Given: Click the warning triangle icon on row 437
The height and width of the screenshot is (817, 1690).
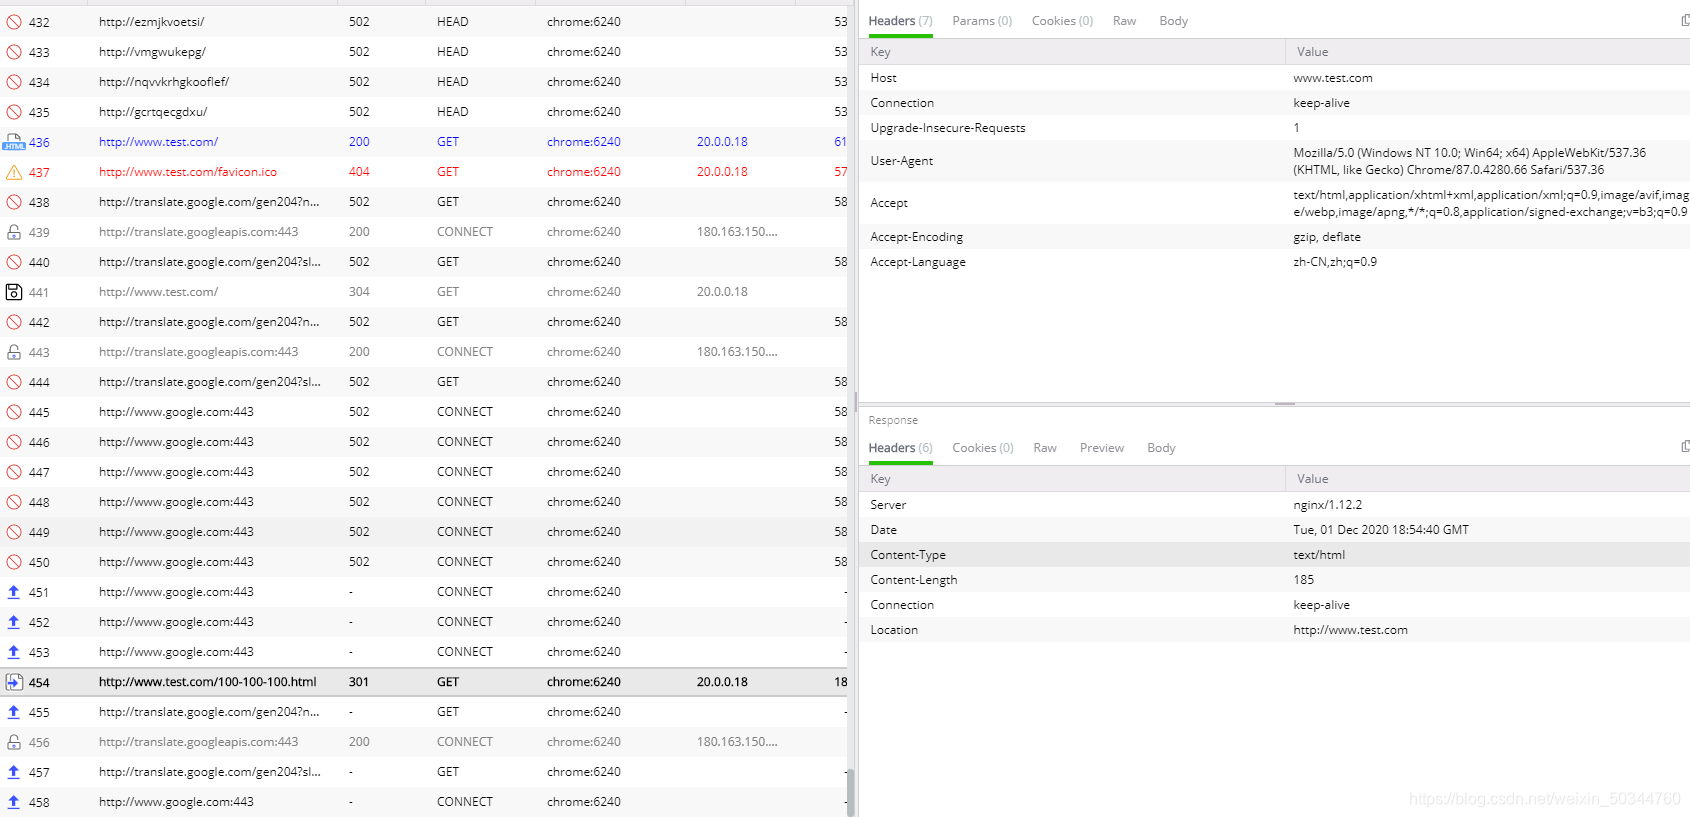Looking at the screenshot, I should point(14,172).
